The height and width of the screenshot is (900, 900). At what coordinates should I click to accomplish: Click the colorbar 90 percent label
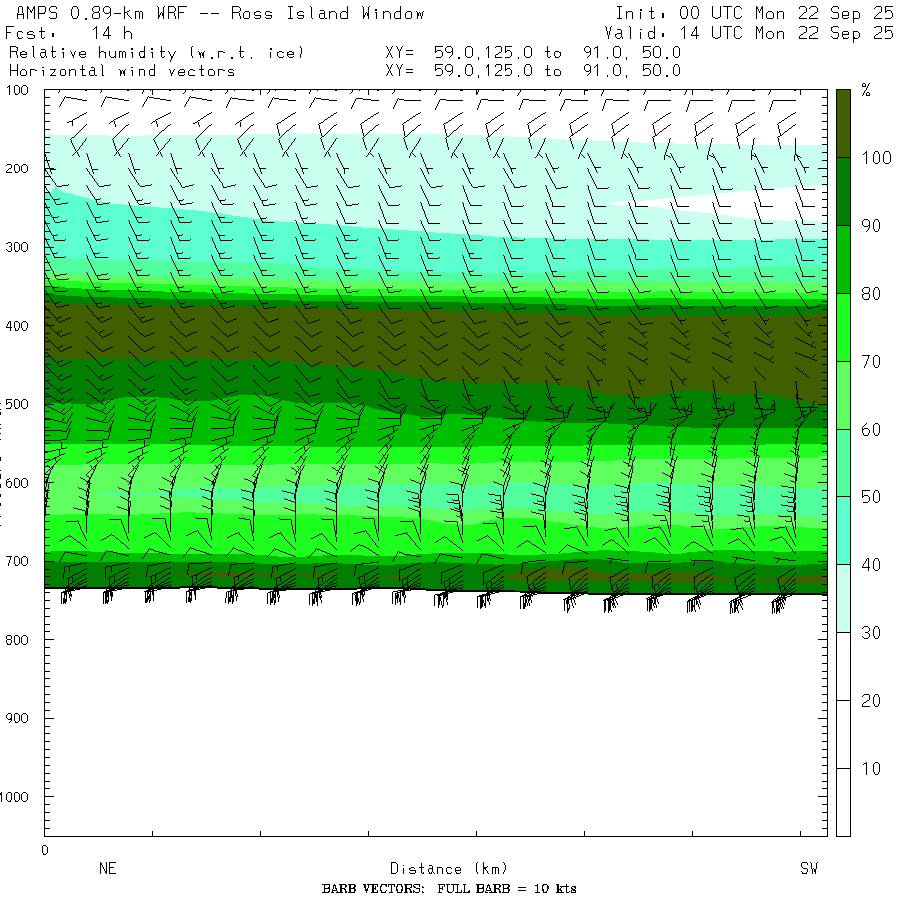pyautogui.click(x=871, y=226)
